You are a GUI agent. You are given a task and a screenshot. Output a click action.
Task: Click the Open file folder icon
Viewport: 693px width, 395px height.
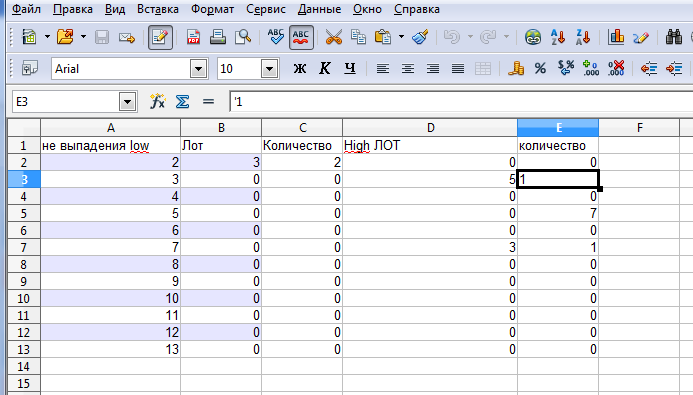click(x=65, y=37)
